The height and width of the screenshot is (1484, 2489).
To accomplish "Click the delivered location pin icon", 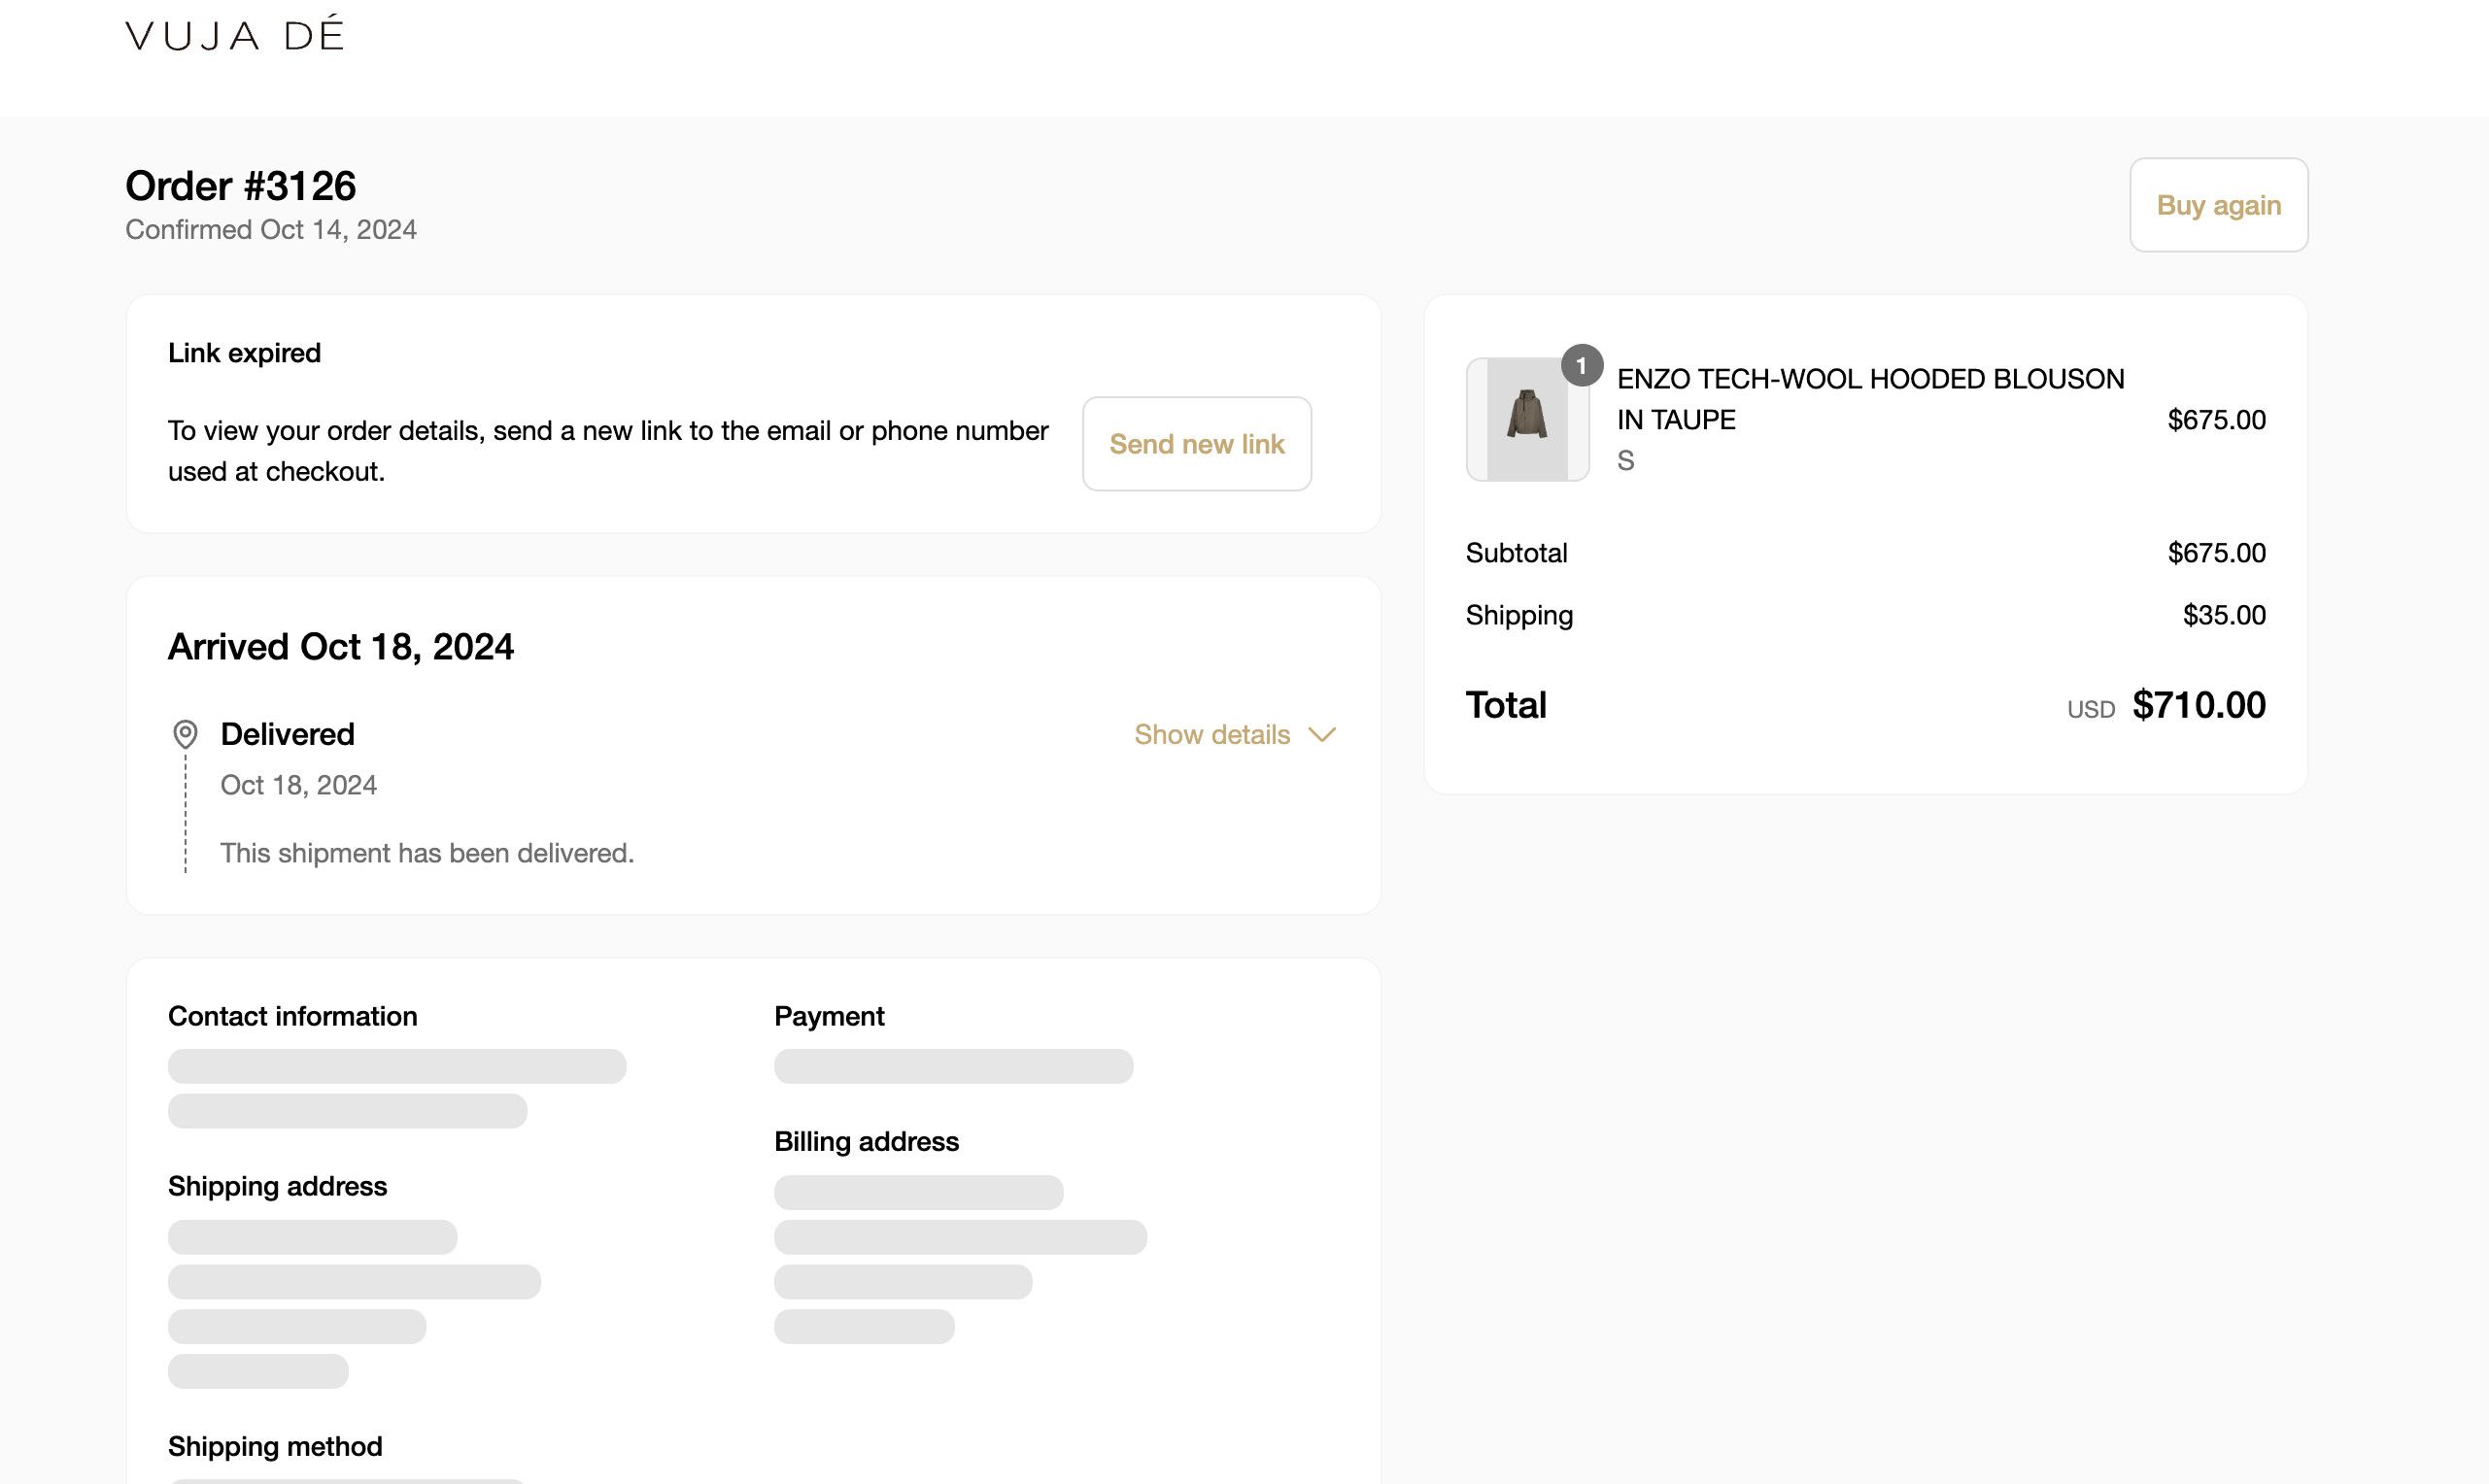I will 185,735.
